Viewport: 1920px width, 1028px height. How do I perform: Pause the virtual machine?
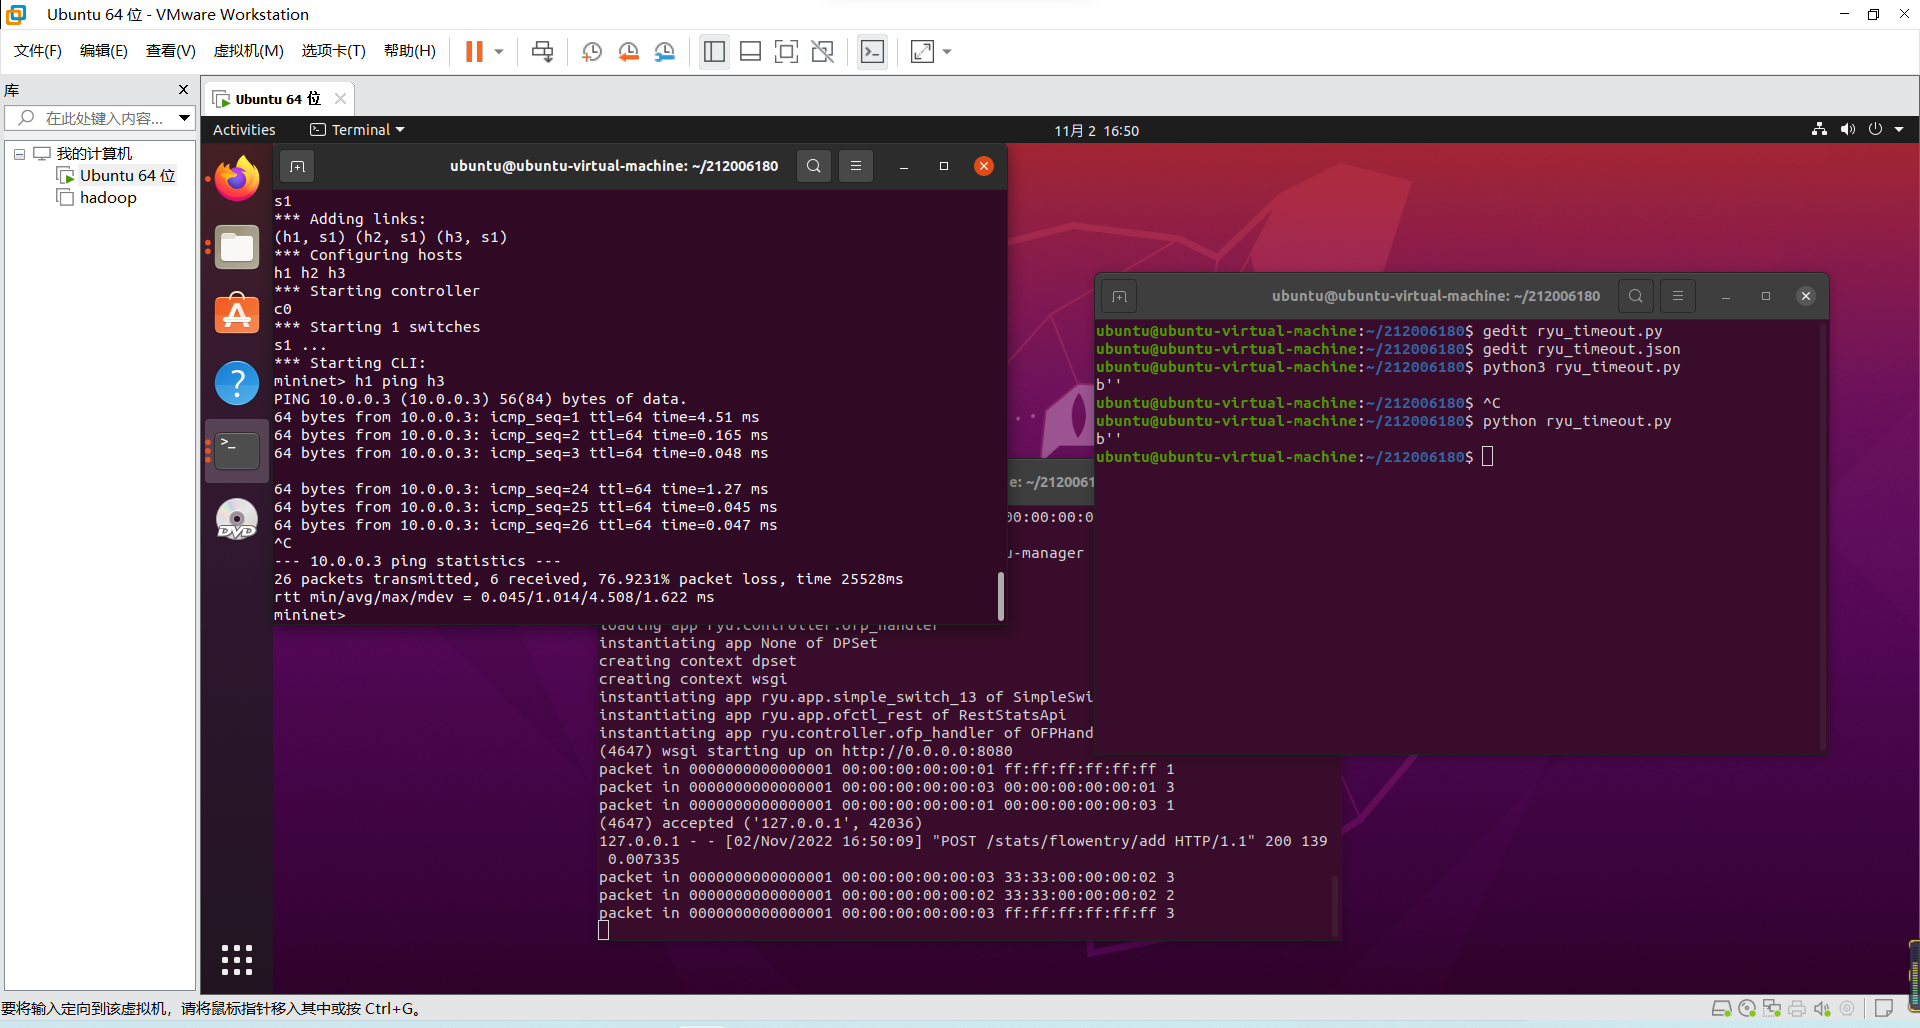[474, 51]
